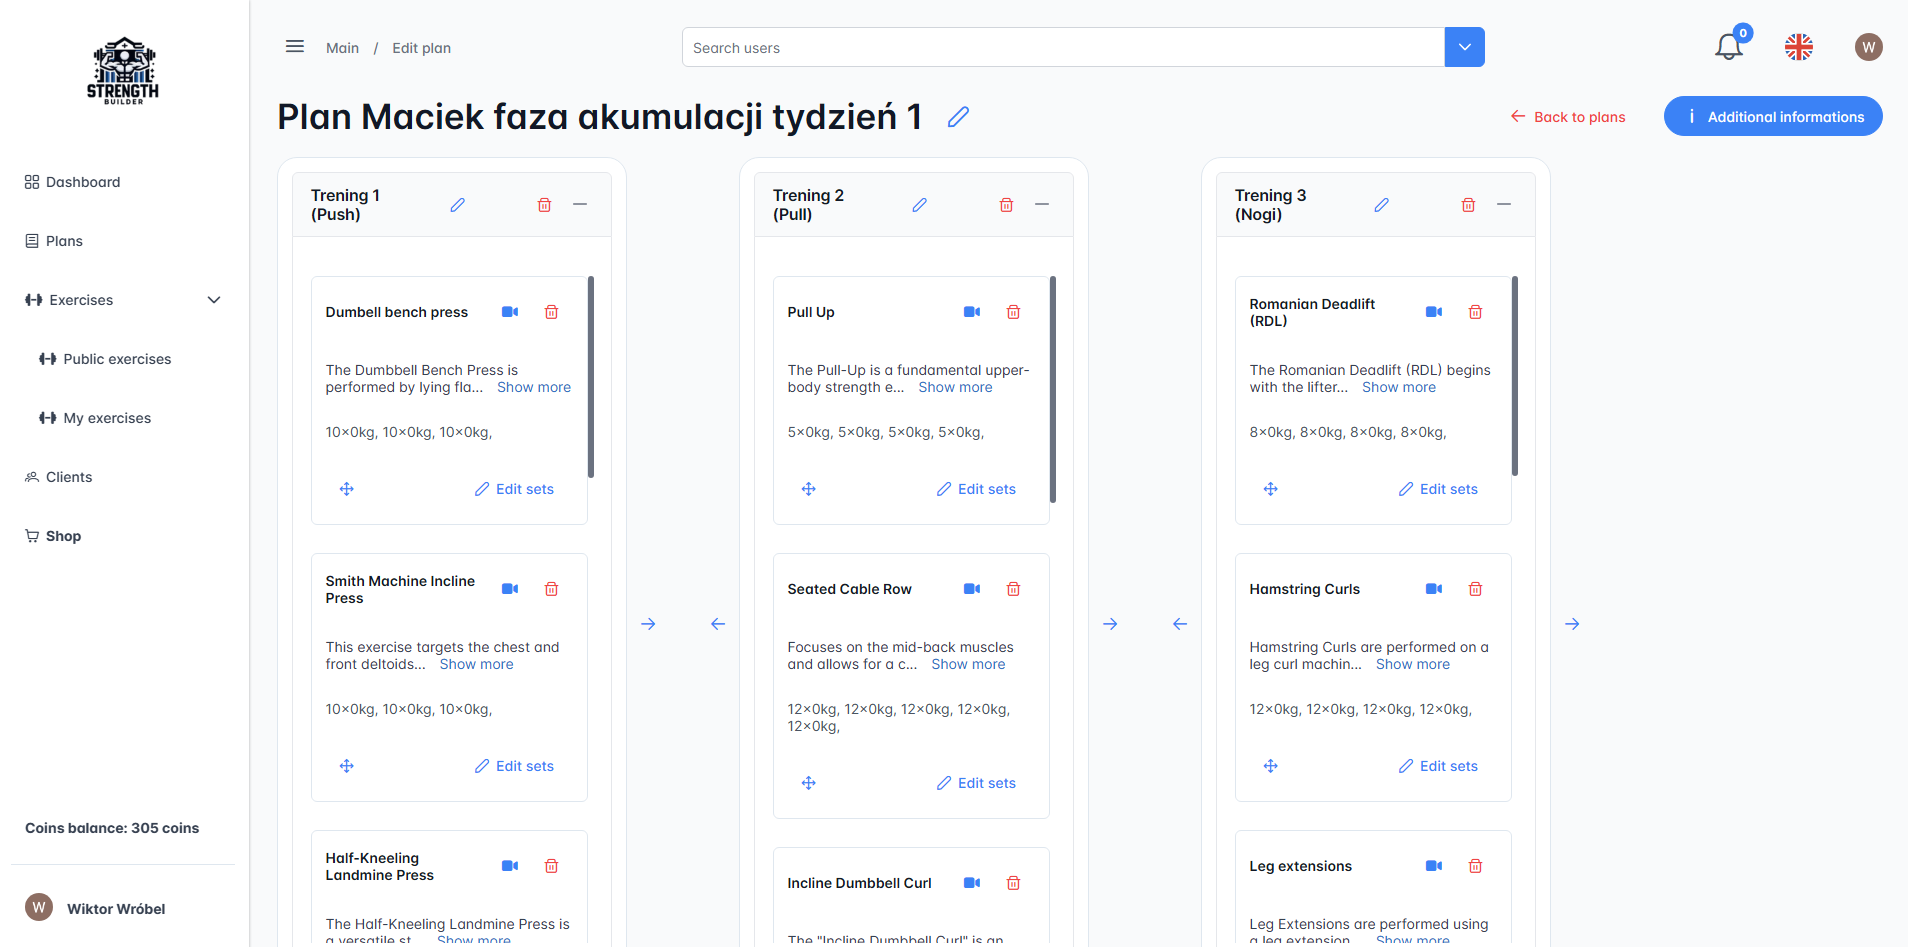Screen dimensions: 1908x947
Task: Play the Leg extensions video
Action: coord(1434,866)
